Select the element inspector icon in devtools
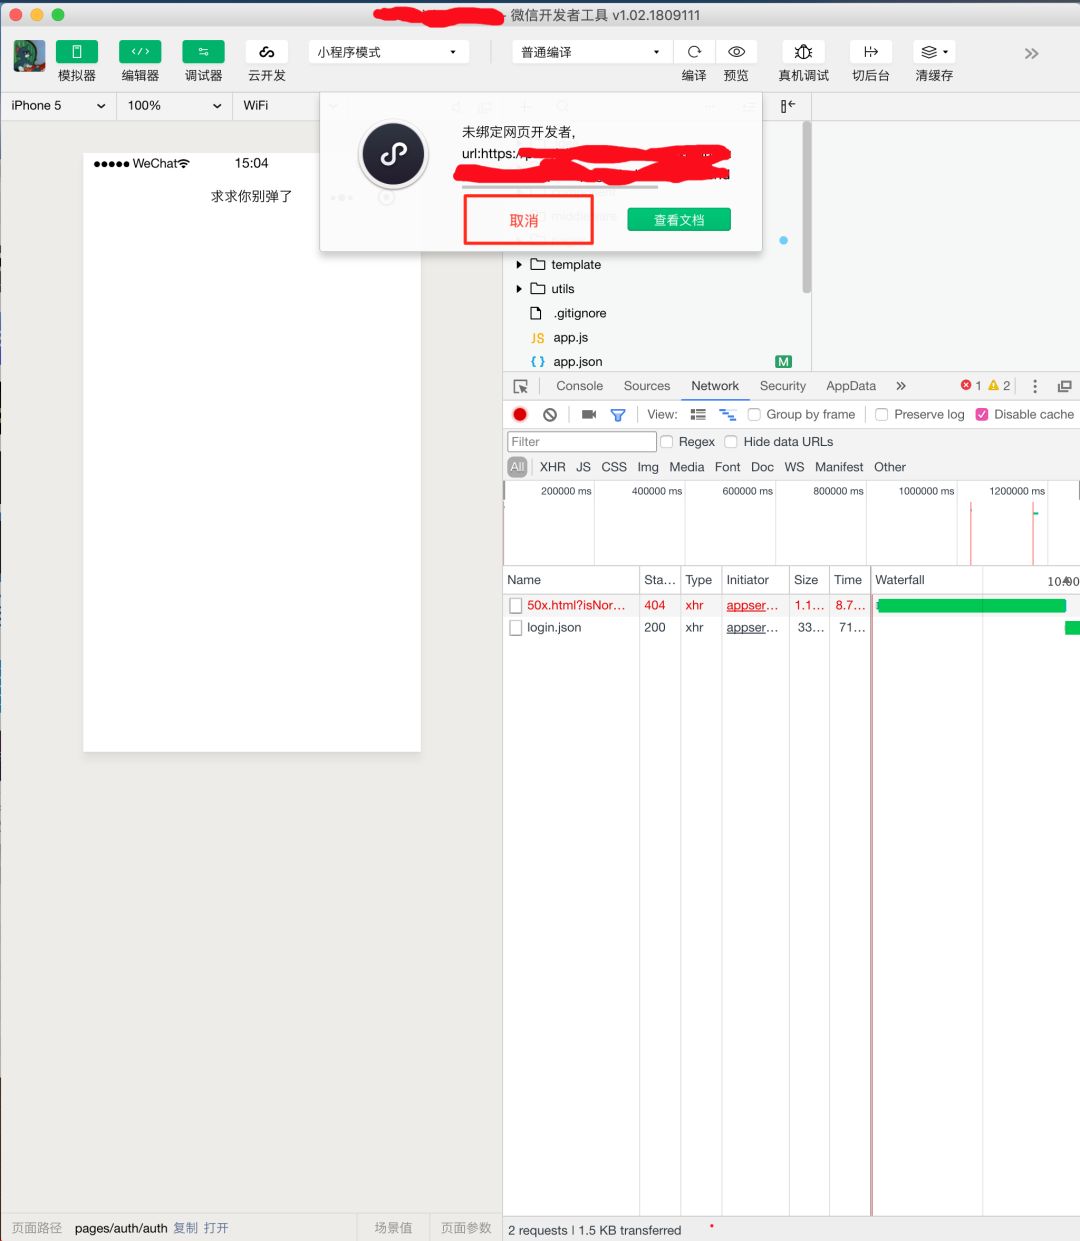 click(520, 386)
